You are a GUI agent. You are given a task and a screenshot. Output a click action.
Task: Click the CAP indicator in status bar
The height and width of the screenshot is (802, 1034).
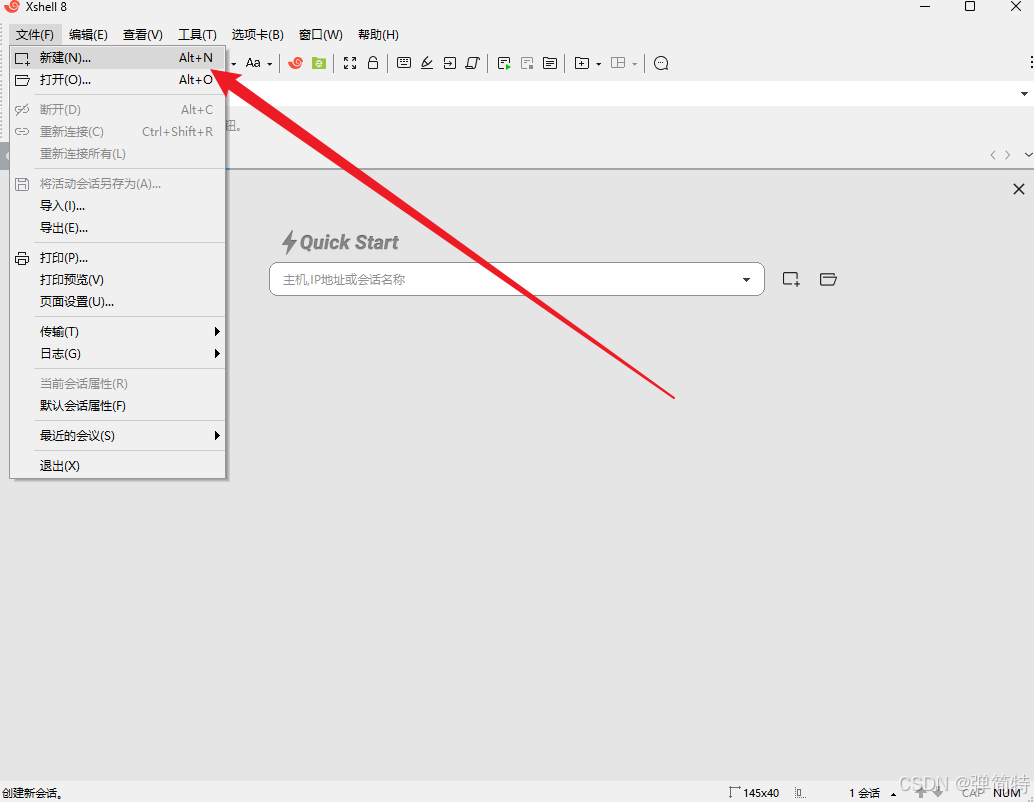point(973,793)
